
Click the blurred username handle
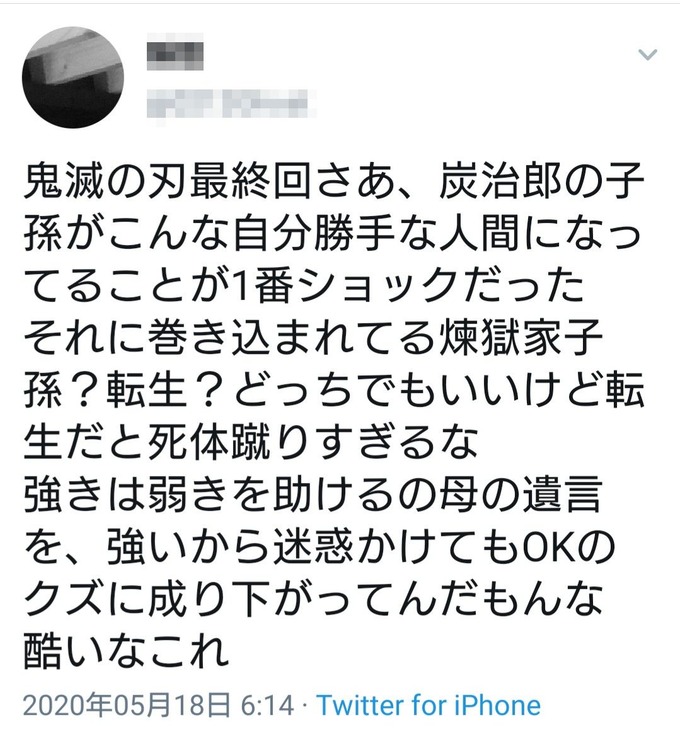click(x=231, y=103)
